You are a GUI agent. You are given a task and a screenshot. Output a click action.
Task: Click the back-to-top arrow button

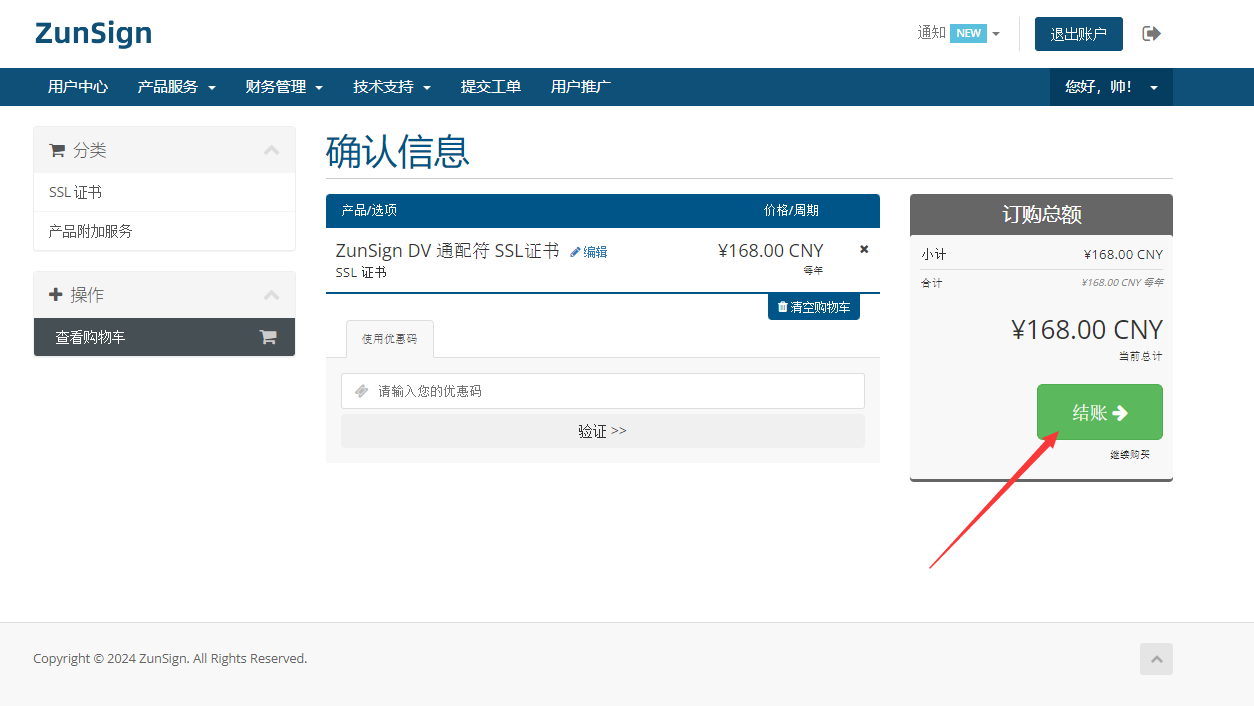pos(1156,659)
